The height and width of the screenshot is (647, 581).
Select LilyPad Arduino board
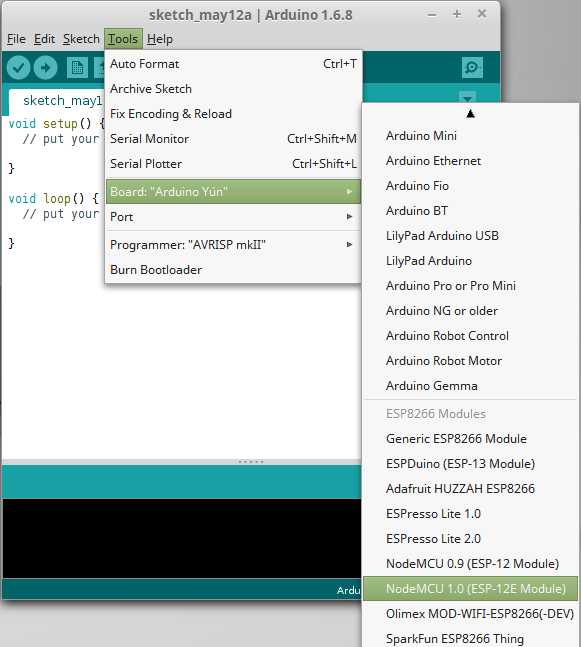[x=470, y=261]
